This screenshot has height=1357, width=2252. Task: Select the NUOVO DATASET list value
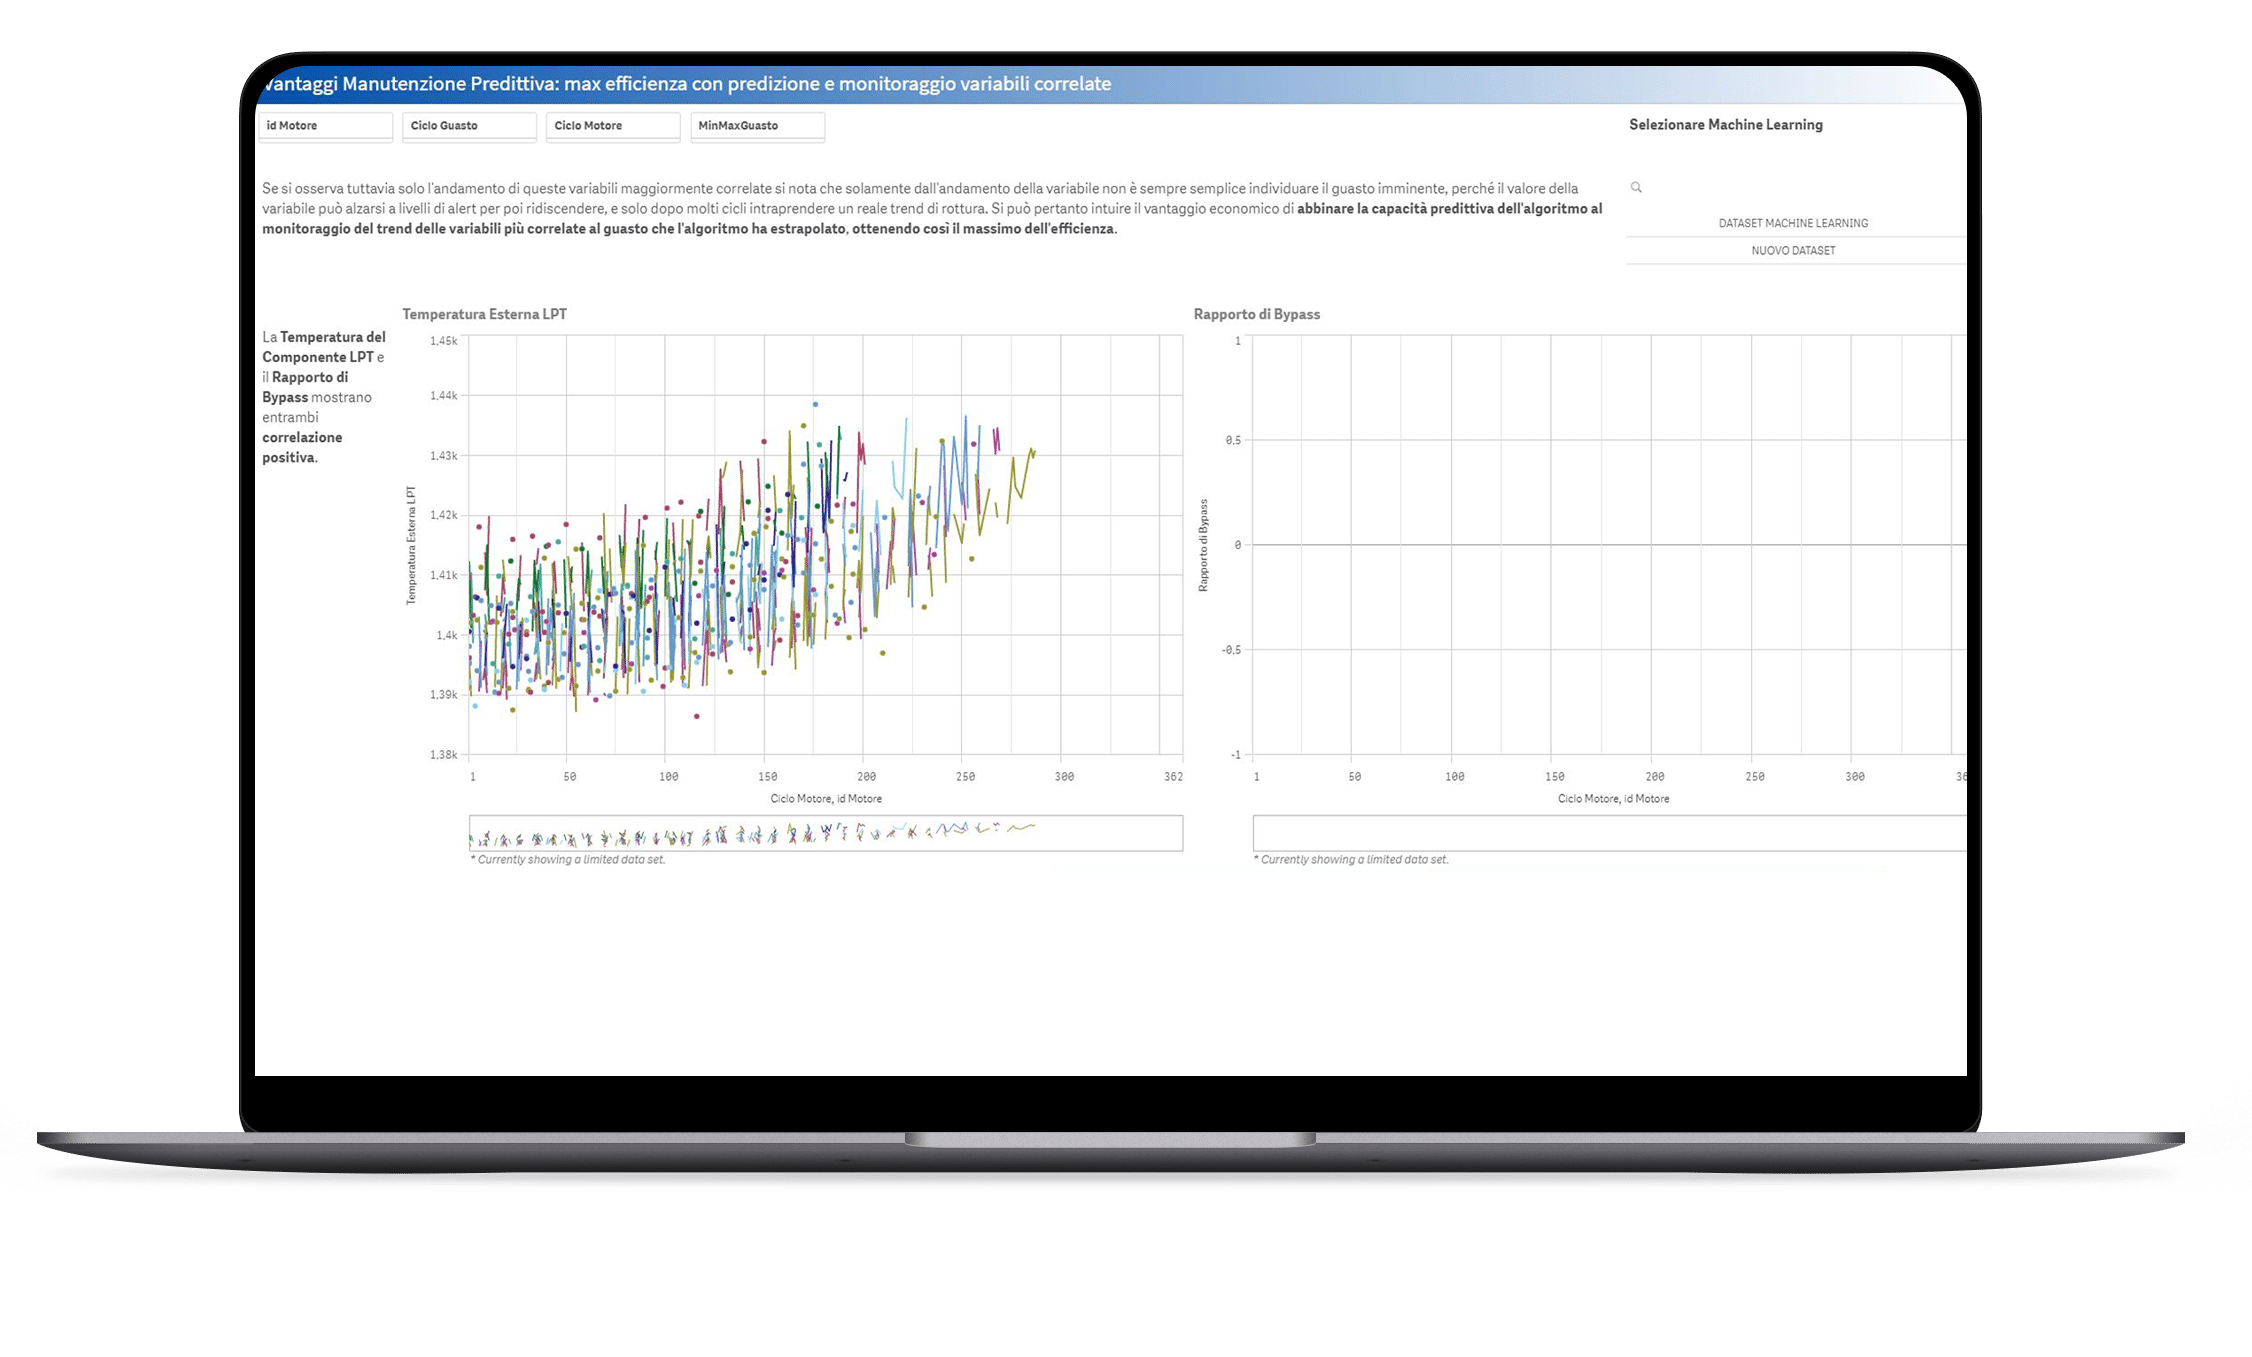point(1792,250)
